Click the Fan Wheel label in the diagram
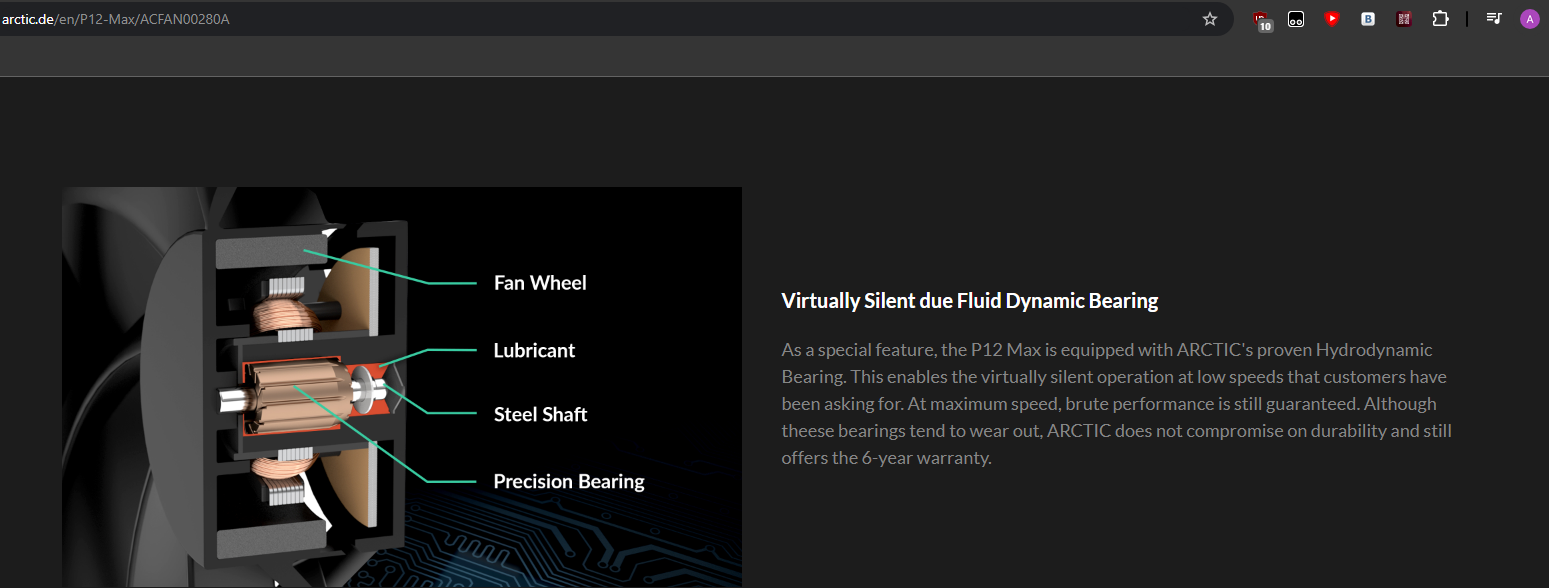This screenshot has width=1549, height=588. tap(540, 283)
